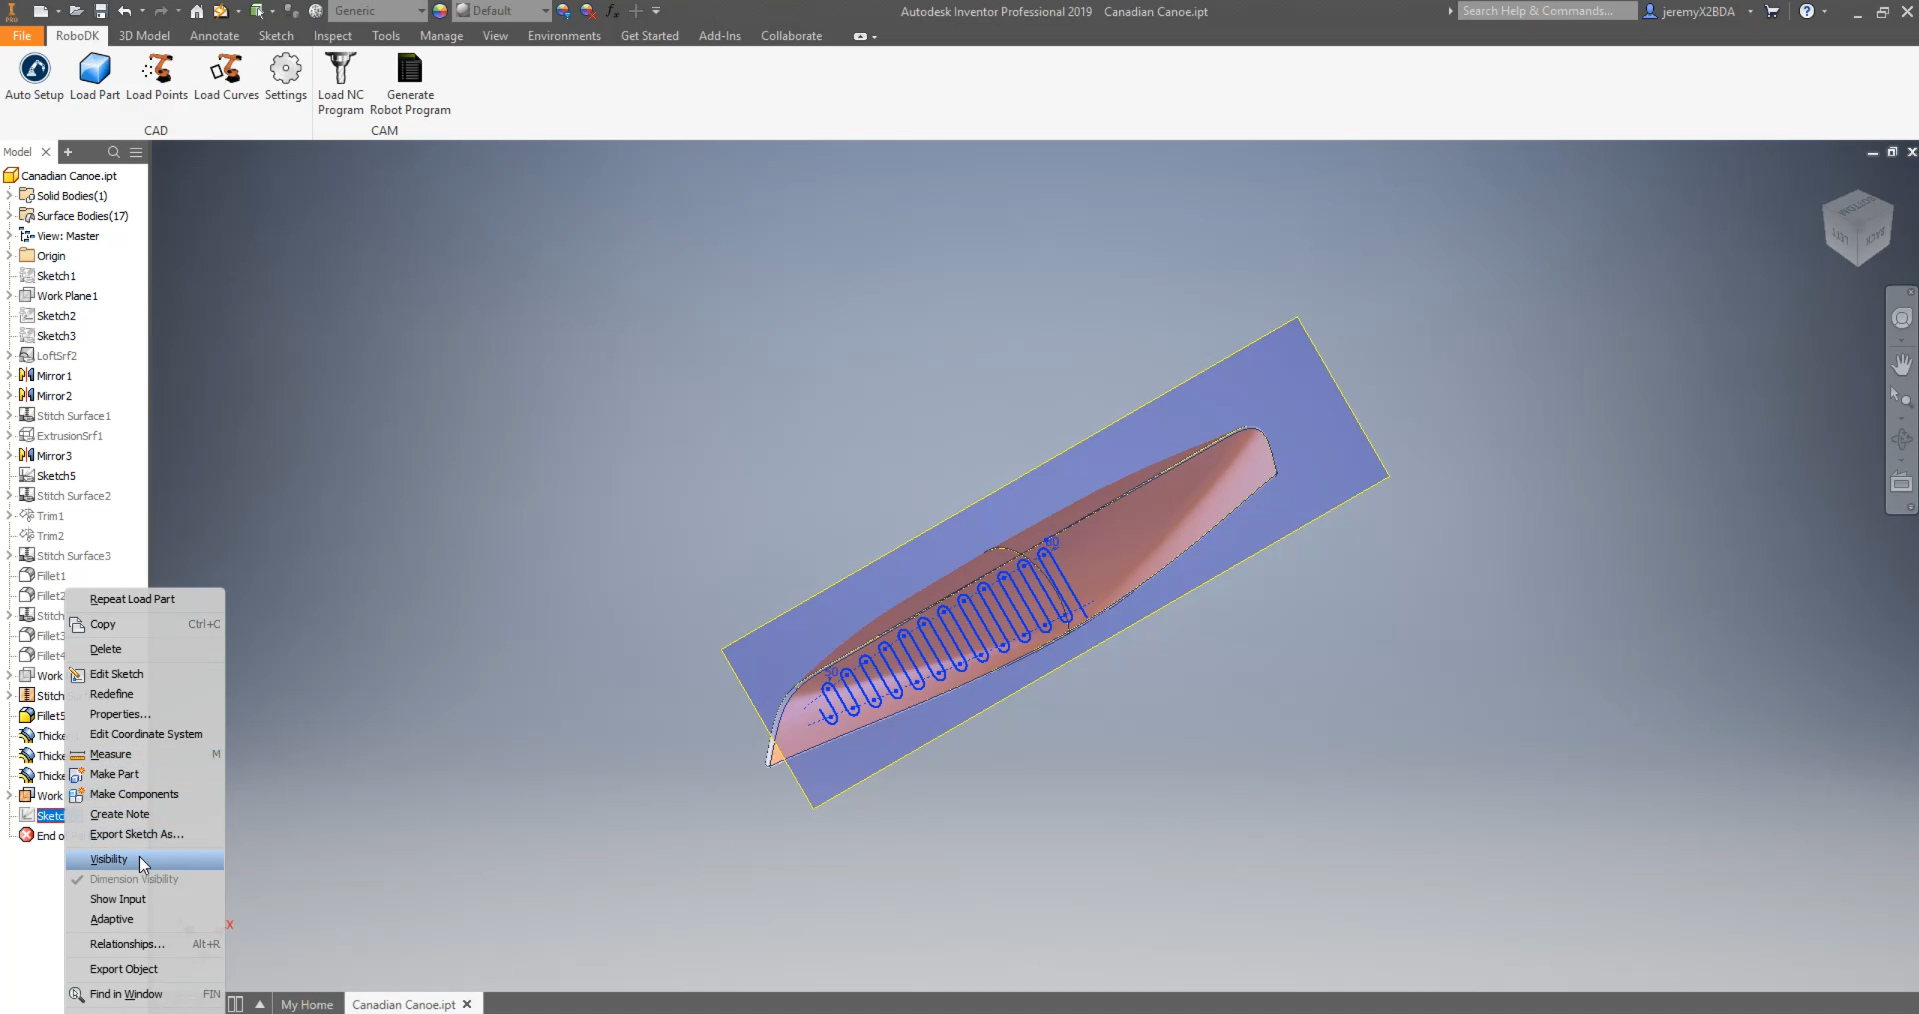Click Generate Robot Program icon
The image size is (1919, 1014).
(410, 69)
